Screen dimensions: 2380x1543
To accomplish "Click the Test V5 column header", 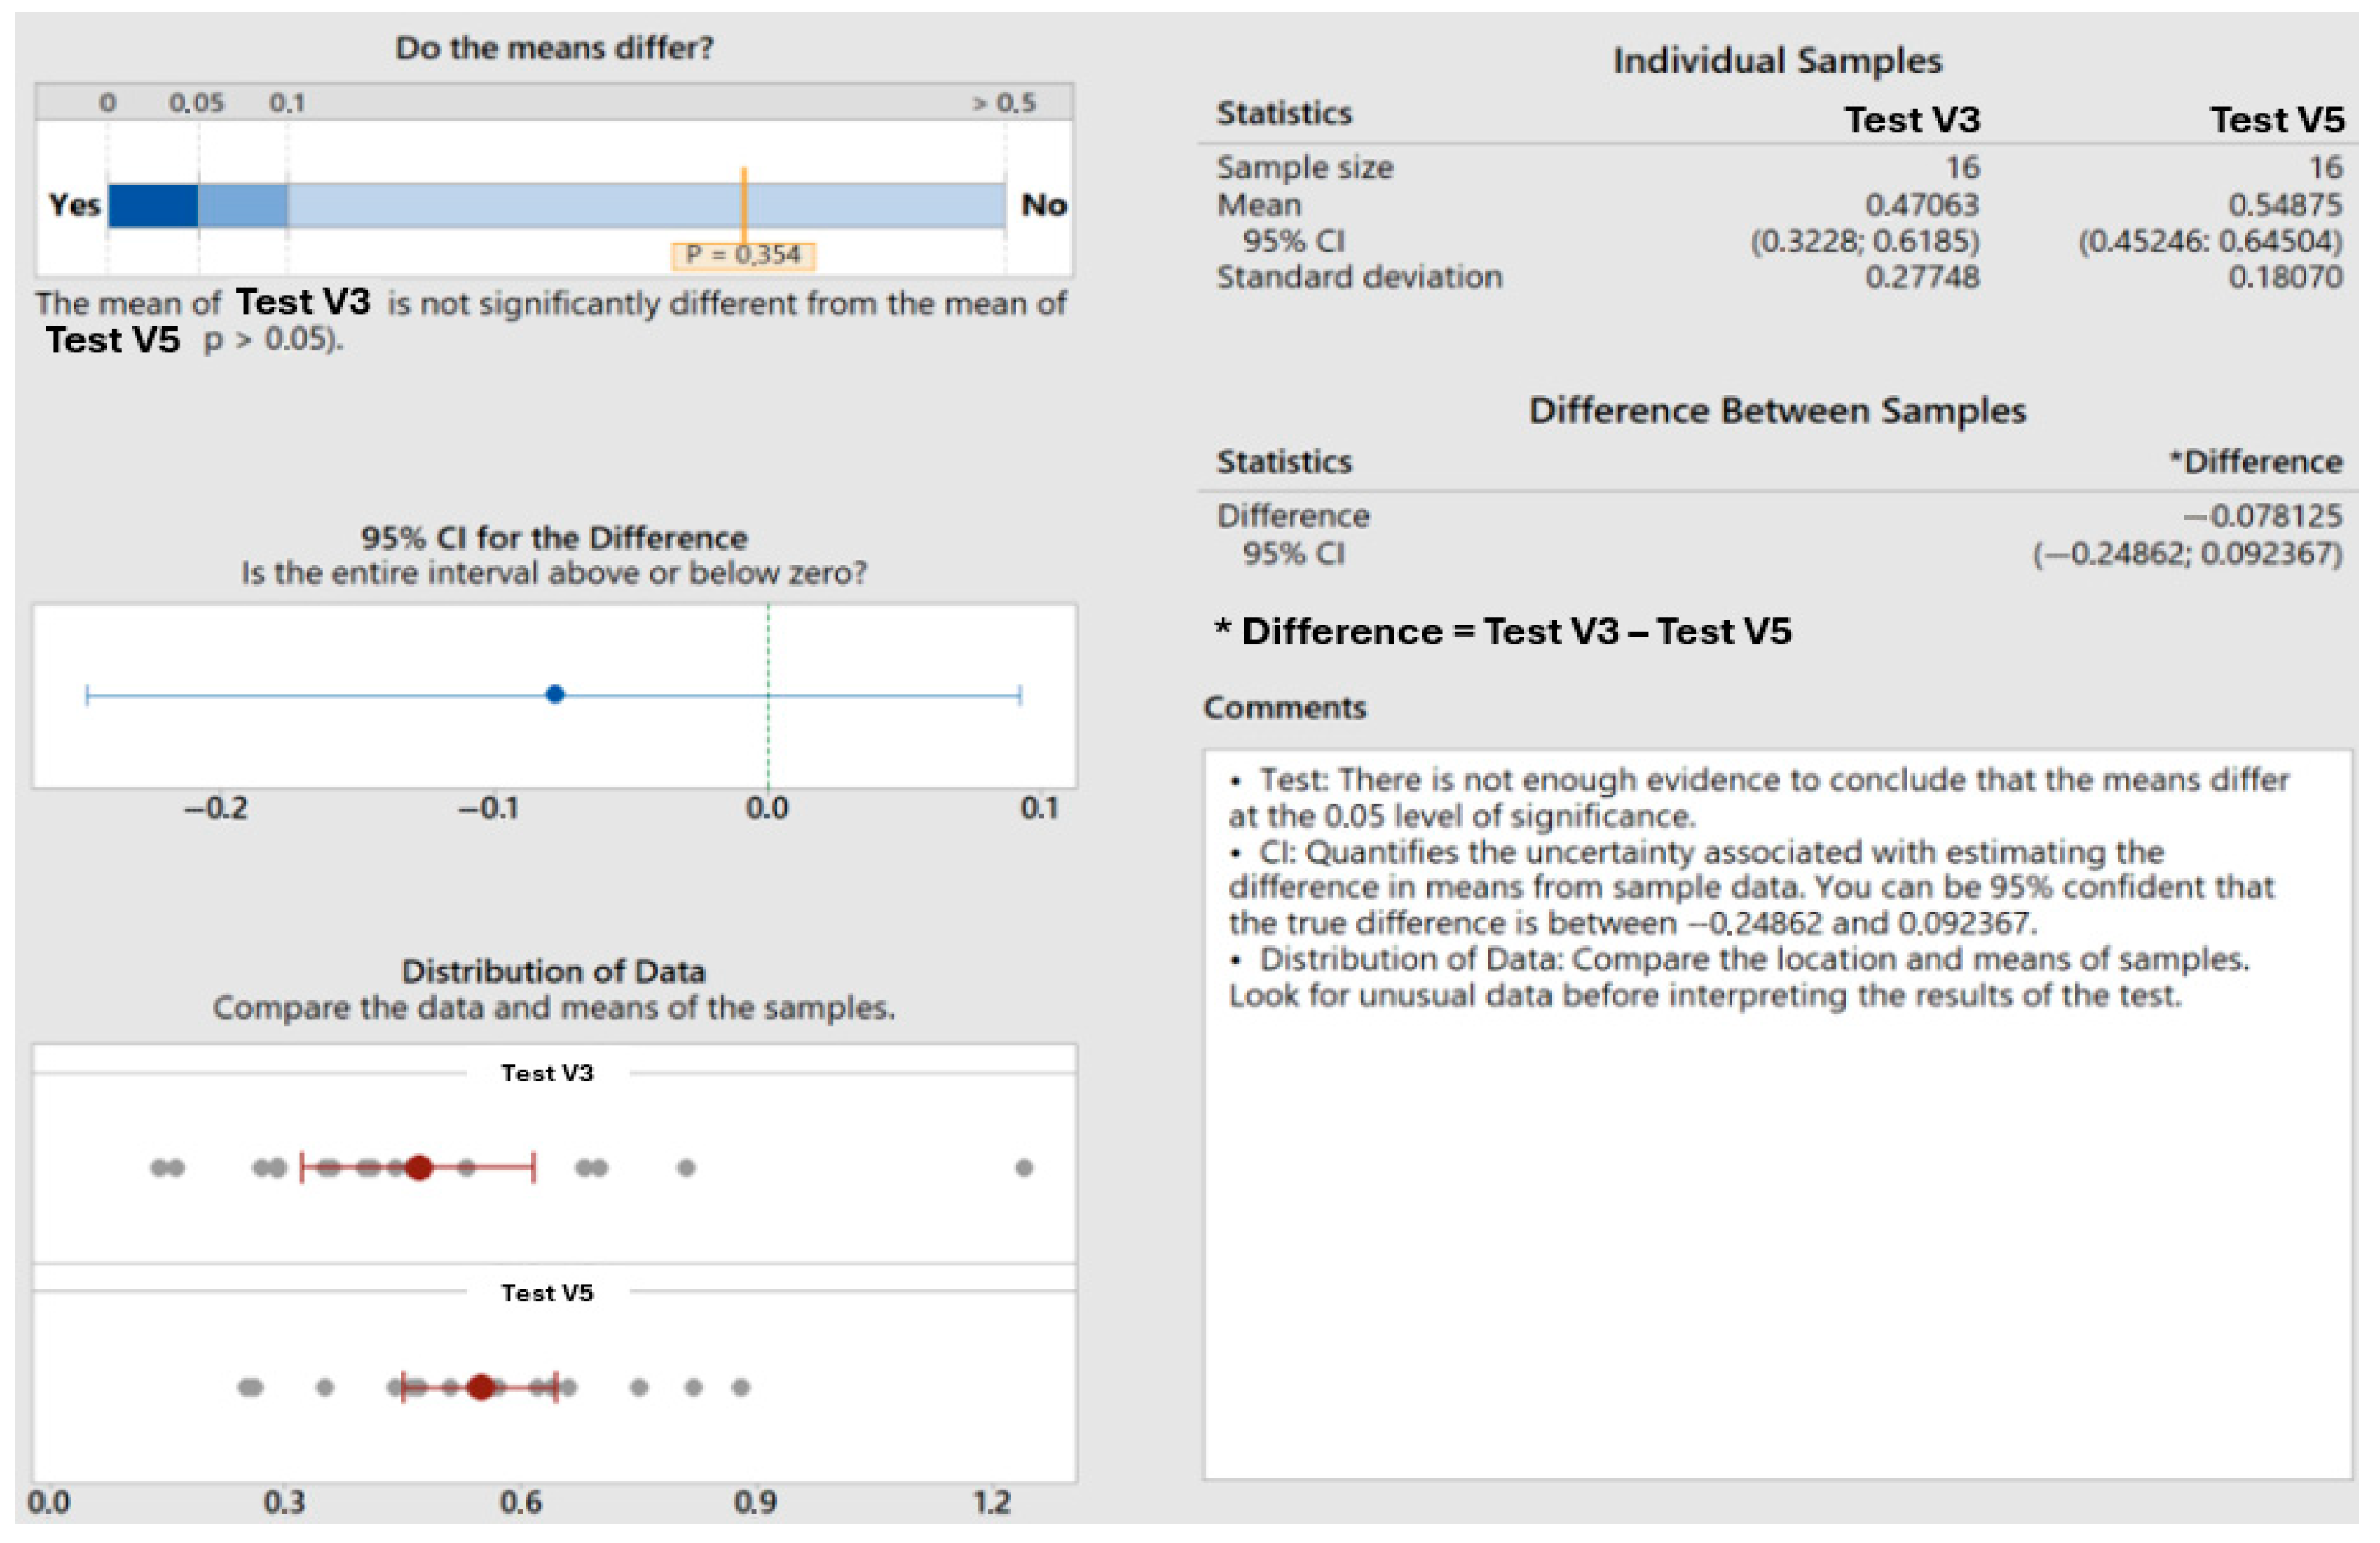I will [2276, 120].
